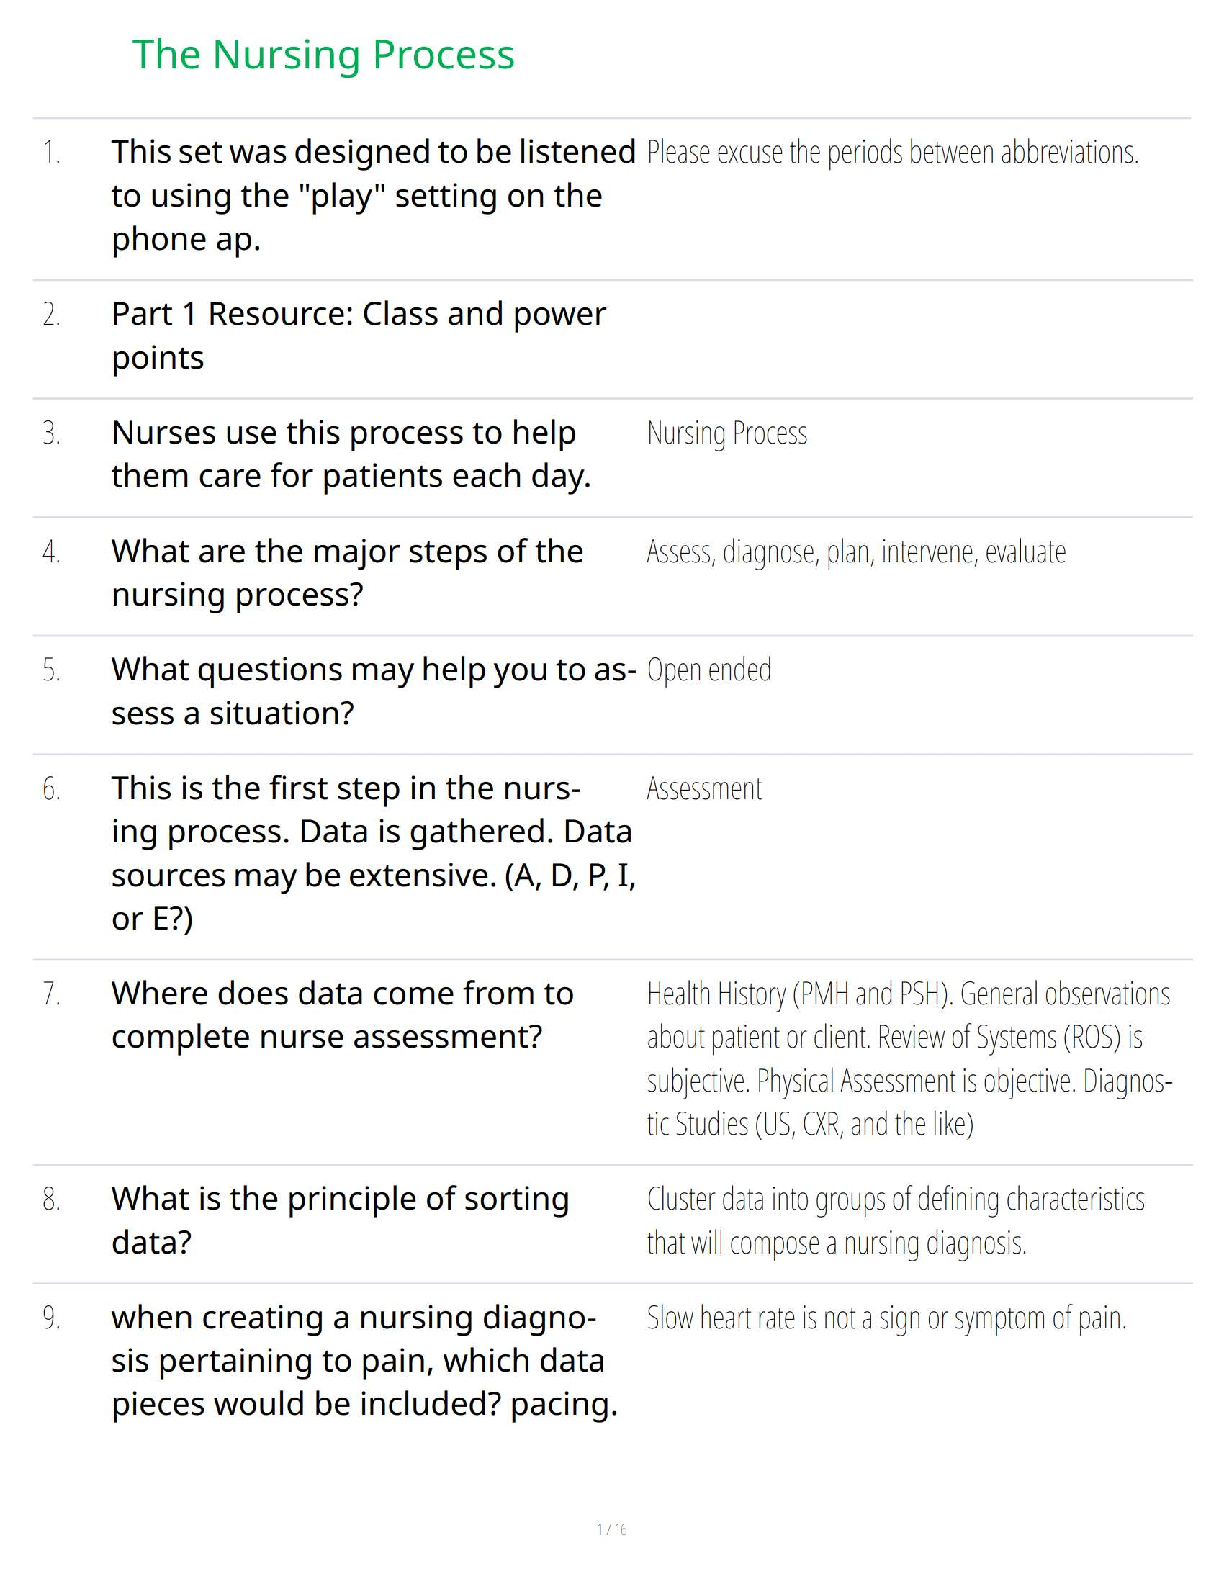The width and height of the screenshot is (1224, 1584).
Task: Click the term about the "play" setting
Action: (x=372, y=196)
